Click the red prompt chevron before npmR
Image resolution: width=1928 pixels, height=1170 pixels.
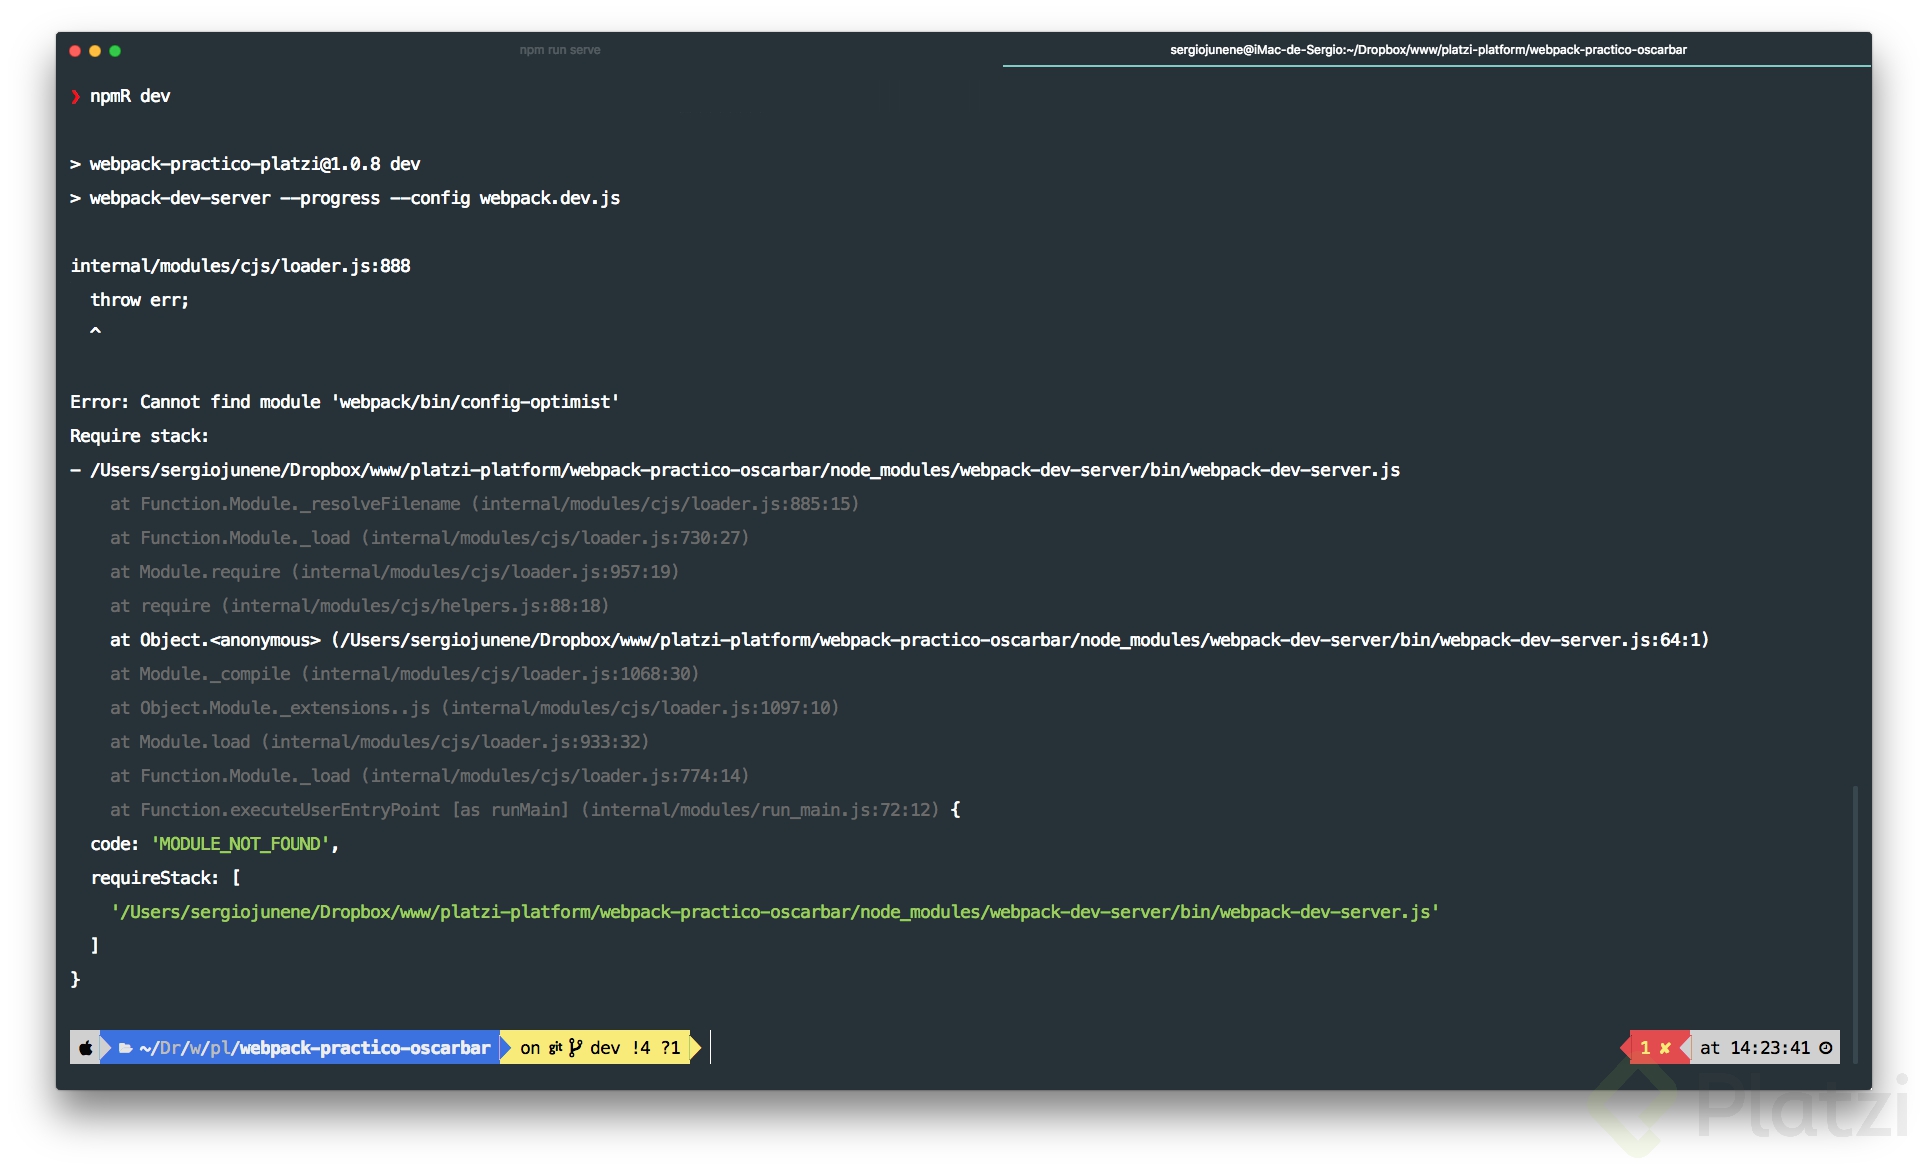(x=76, y=96)
